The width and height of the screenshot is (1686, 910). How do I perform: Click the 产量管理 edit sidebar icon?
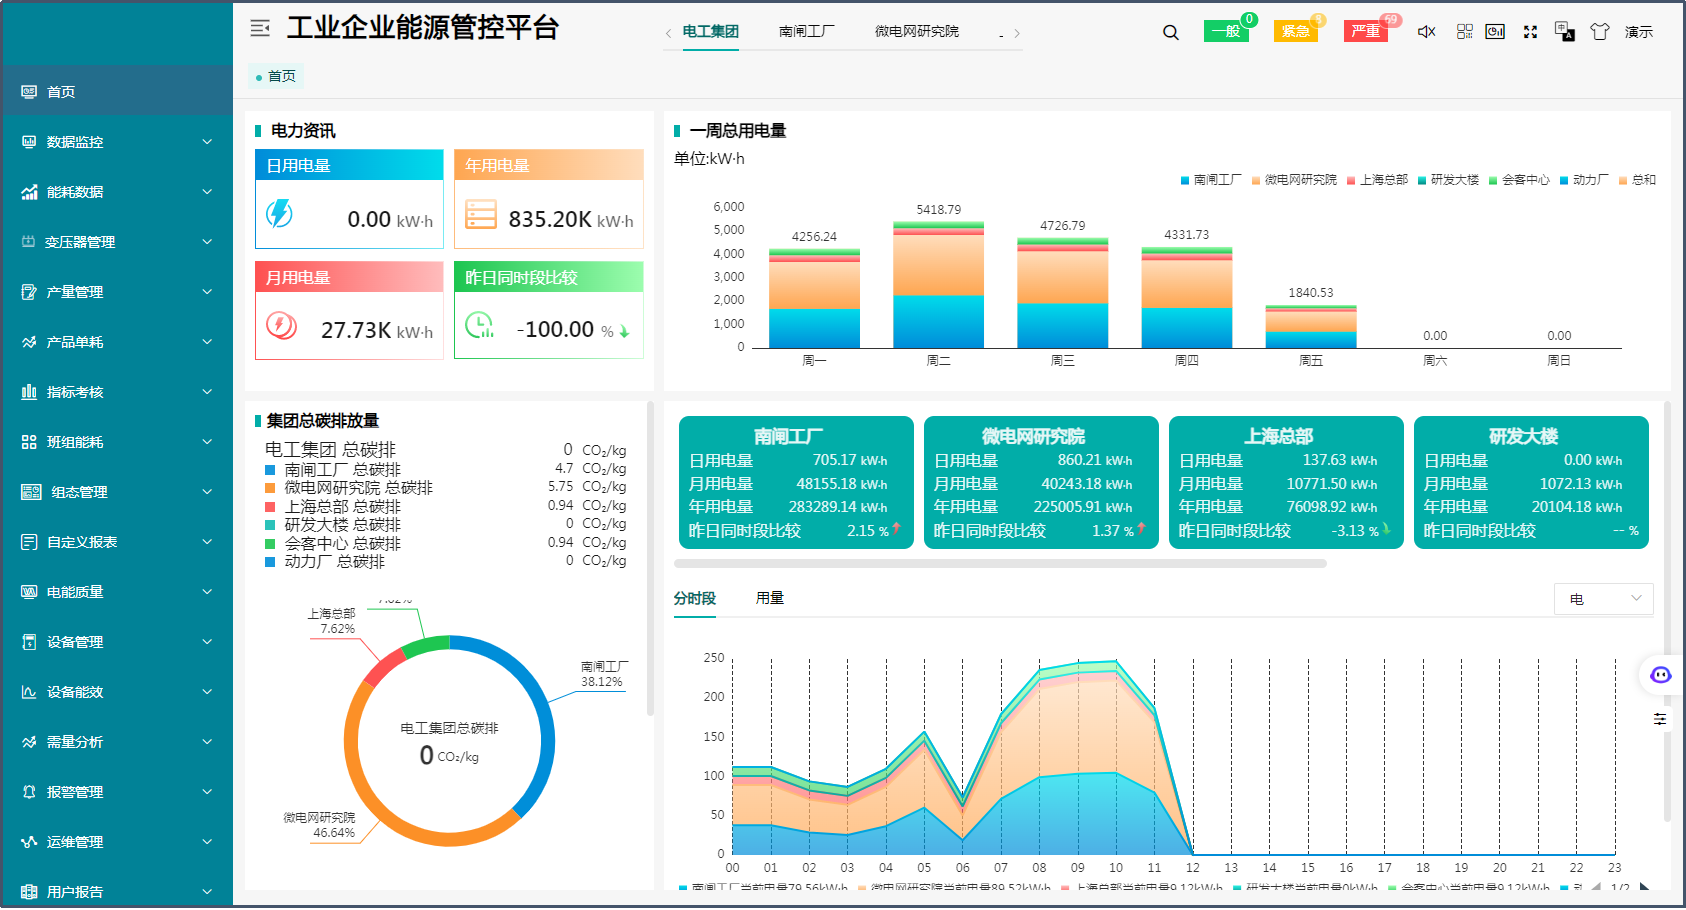(x=29, y=292)
